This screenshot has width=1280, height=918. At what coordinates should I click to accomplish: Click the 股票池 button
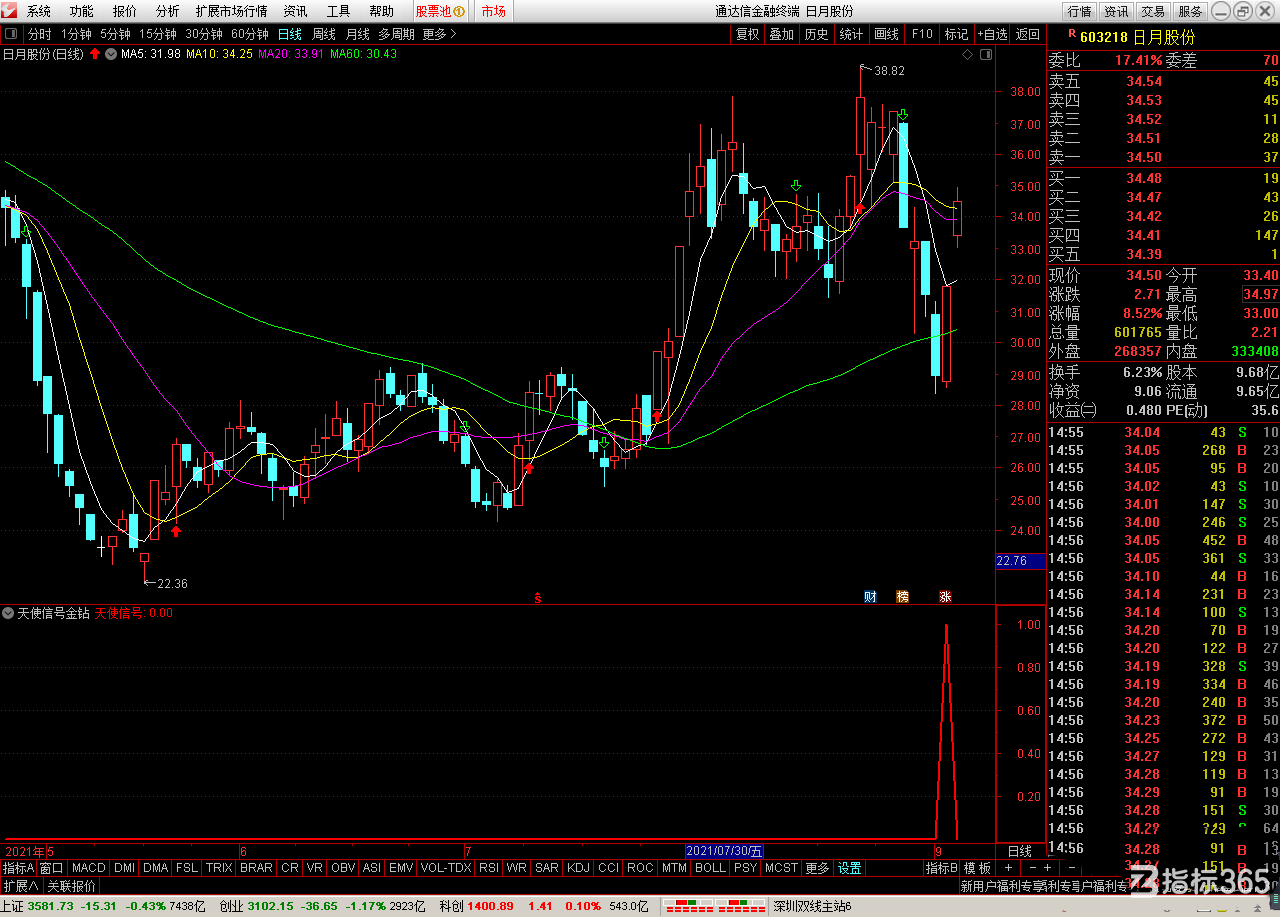(x=440, y=11)
